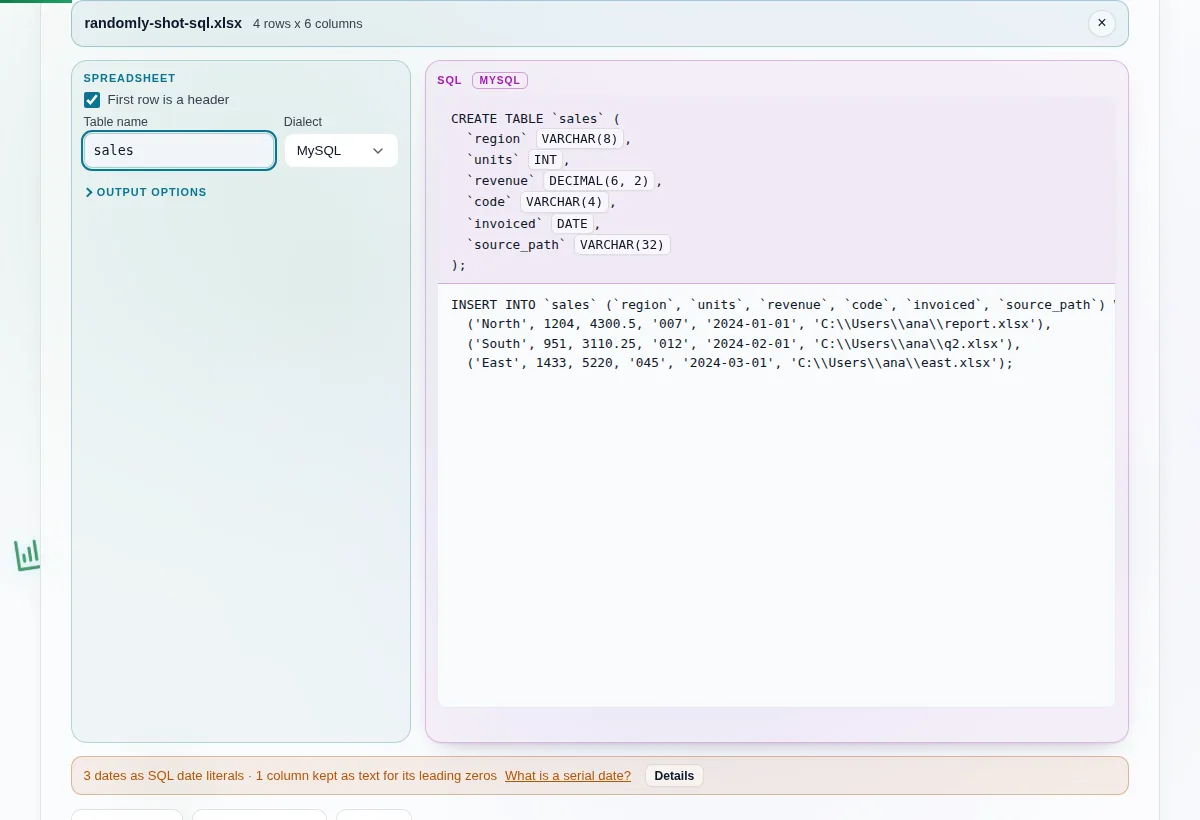
Task: Click the DATE type chip for invoiced
Action: pyautogui.click(x=573, y=224)
